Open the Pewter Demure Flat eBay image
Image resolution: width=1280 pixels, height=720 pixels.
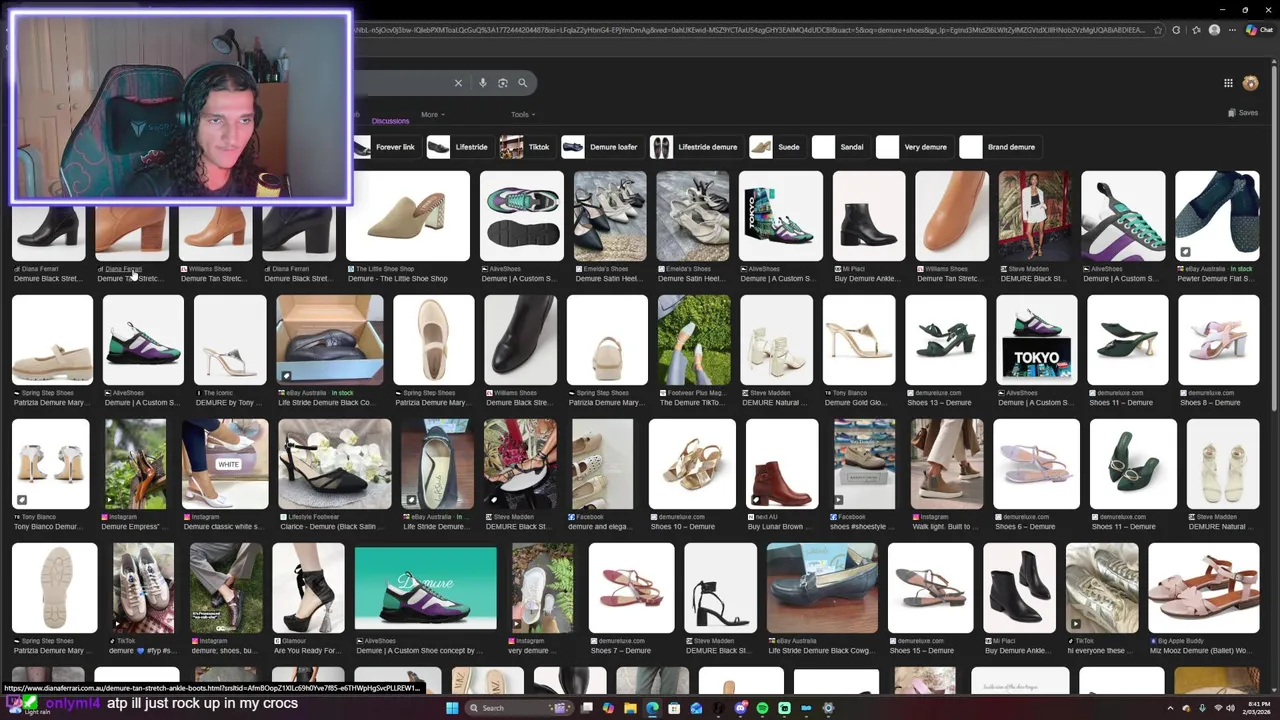click(x=1217, y=216)
